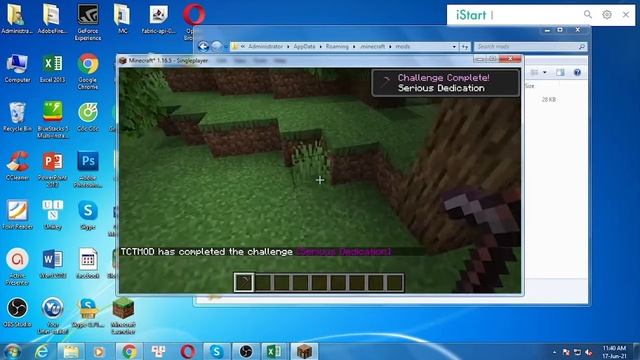640x360 pixels.
Task: Open the volume control in system tray
Action: (x=588, y=352)
